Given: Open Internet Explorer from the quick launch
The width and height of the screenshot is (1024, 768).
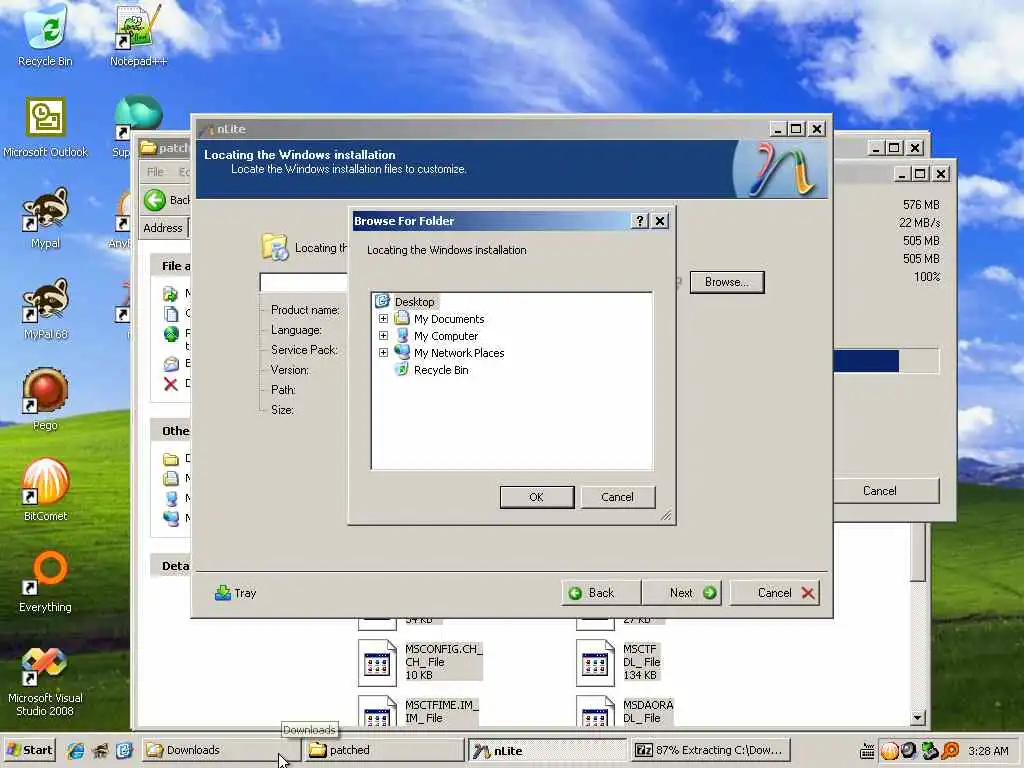Looking at the screenshot, I should 76,750.
